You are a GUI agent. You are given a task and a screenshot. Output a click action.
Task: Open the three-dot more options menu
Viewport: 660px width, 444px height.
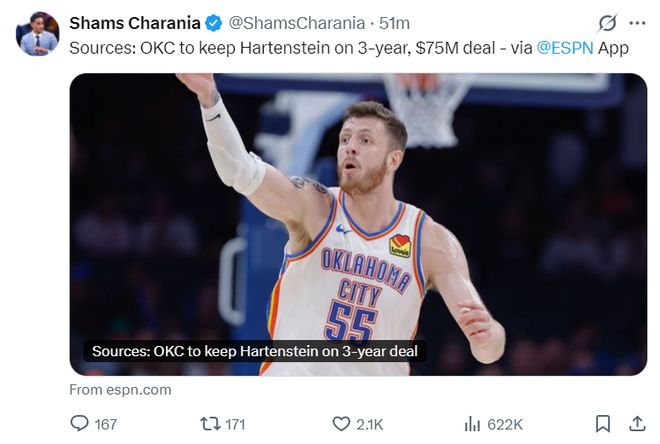637,23
